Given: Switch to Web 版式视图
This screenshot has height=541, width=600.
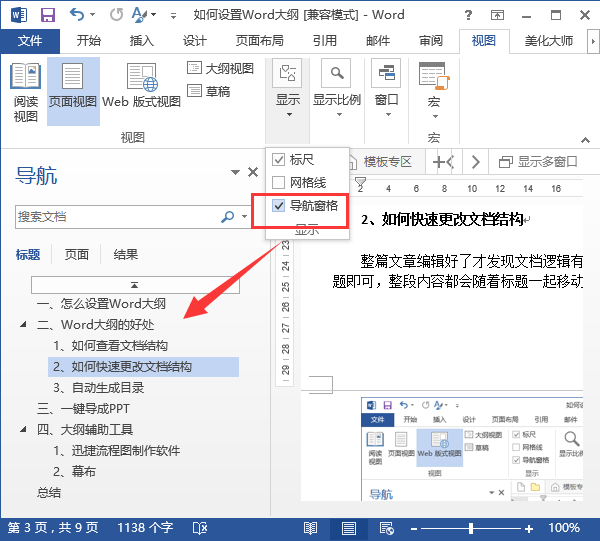Looking at the screenshot, I should coord(141,86).
